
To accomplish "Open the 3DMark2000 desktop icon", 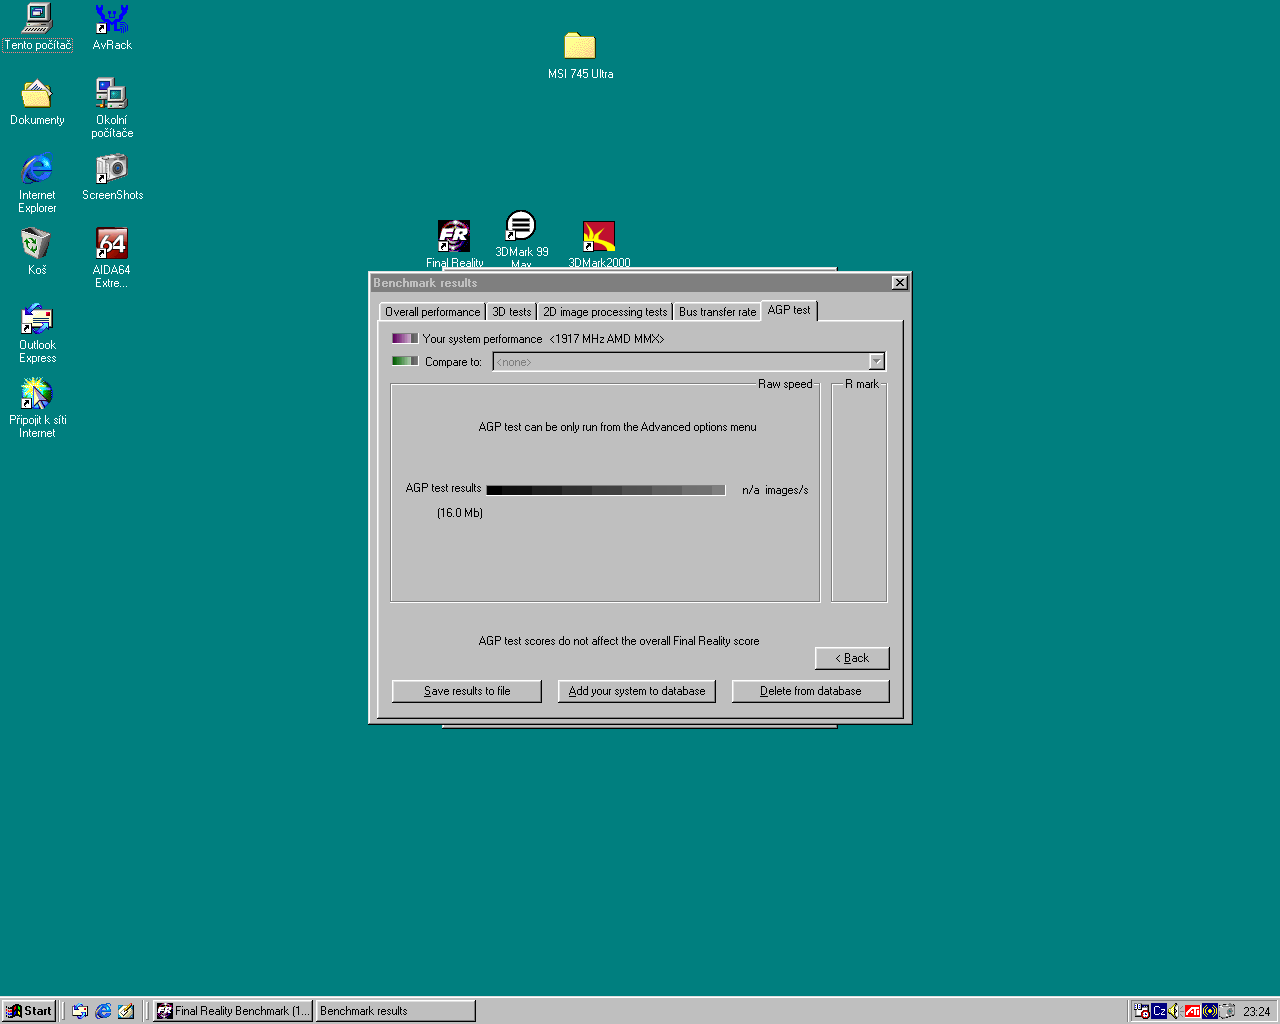I will (599, 237).
